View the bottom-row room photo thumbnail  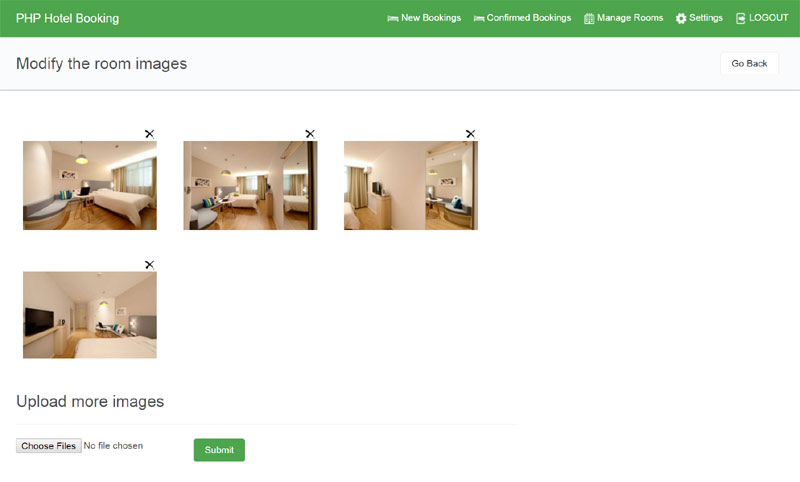coord(90,315)
